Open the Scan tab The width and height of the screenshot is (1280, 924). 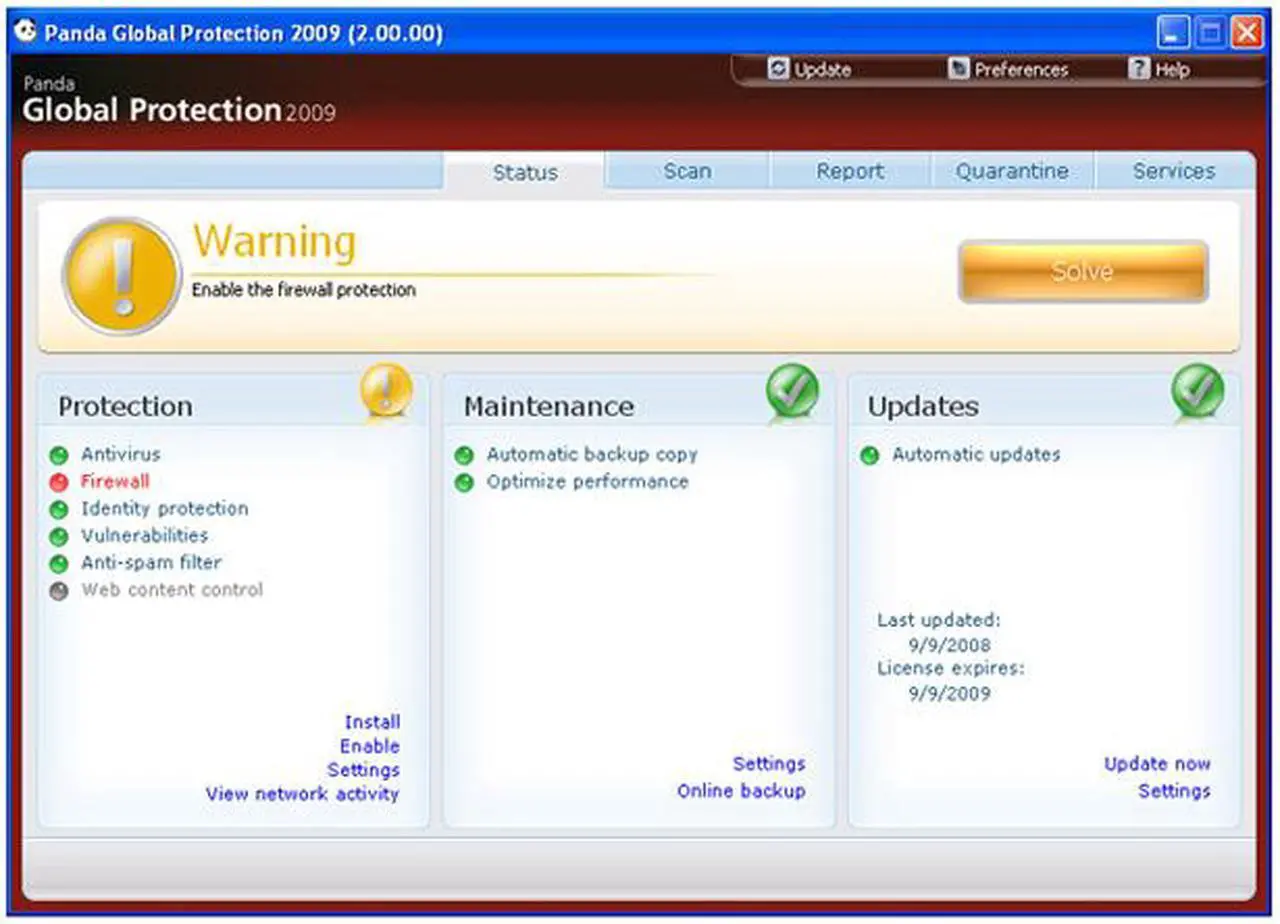pyautogui.click(x=688, y=171)
